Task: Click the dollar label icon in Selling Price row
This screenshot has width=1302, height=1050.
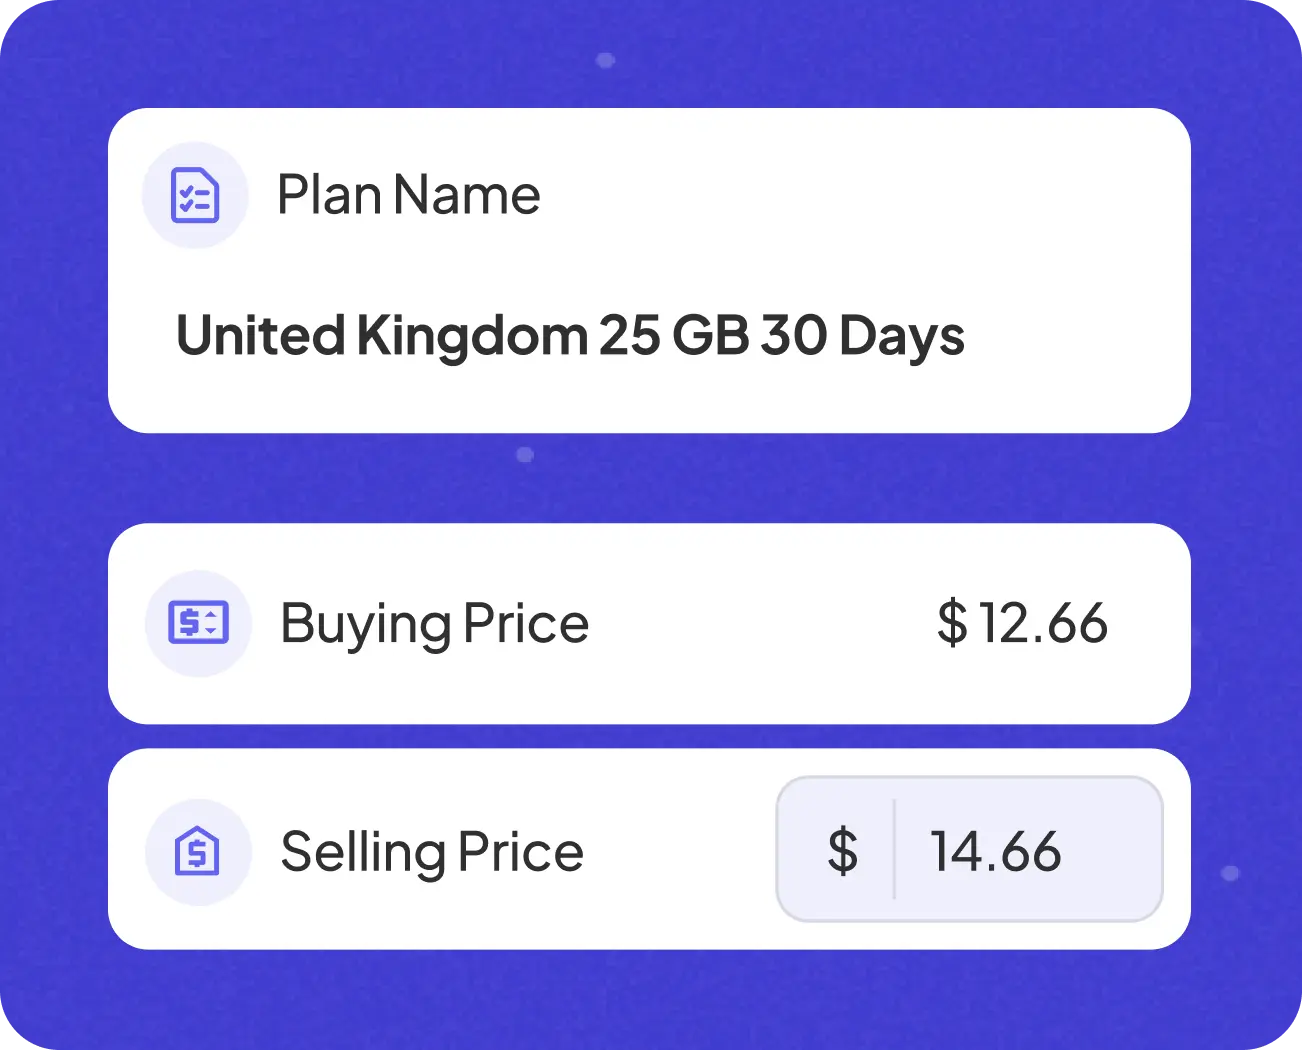Action: pos(199,852)
